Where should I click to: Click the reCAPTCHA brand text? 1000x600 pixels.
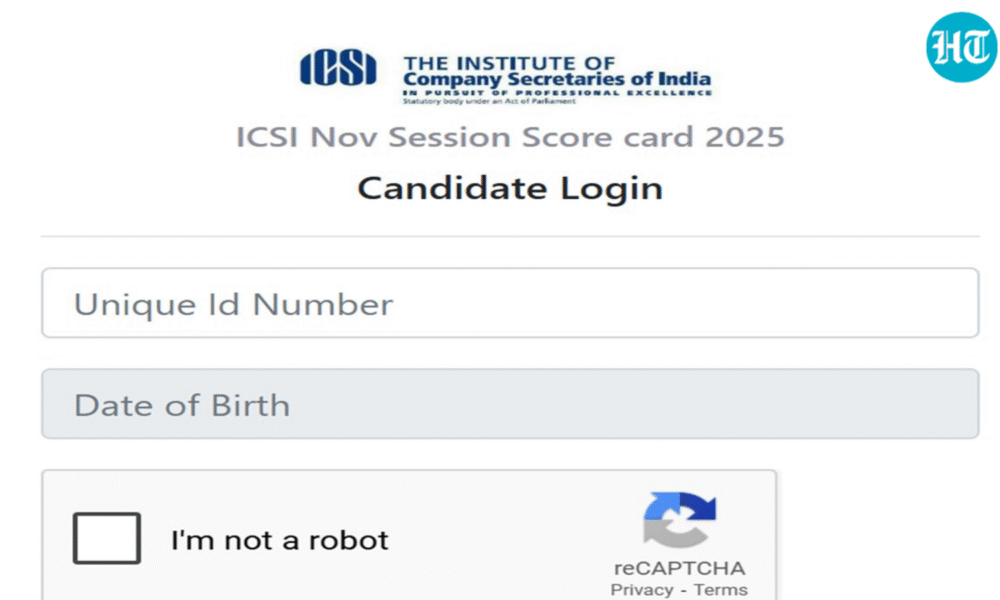click(679, 568)
